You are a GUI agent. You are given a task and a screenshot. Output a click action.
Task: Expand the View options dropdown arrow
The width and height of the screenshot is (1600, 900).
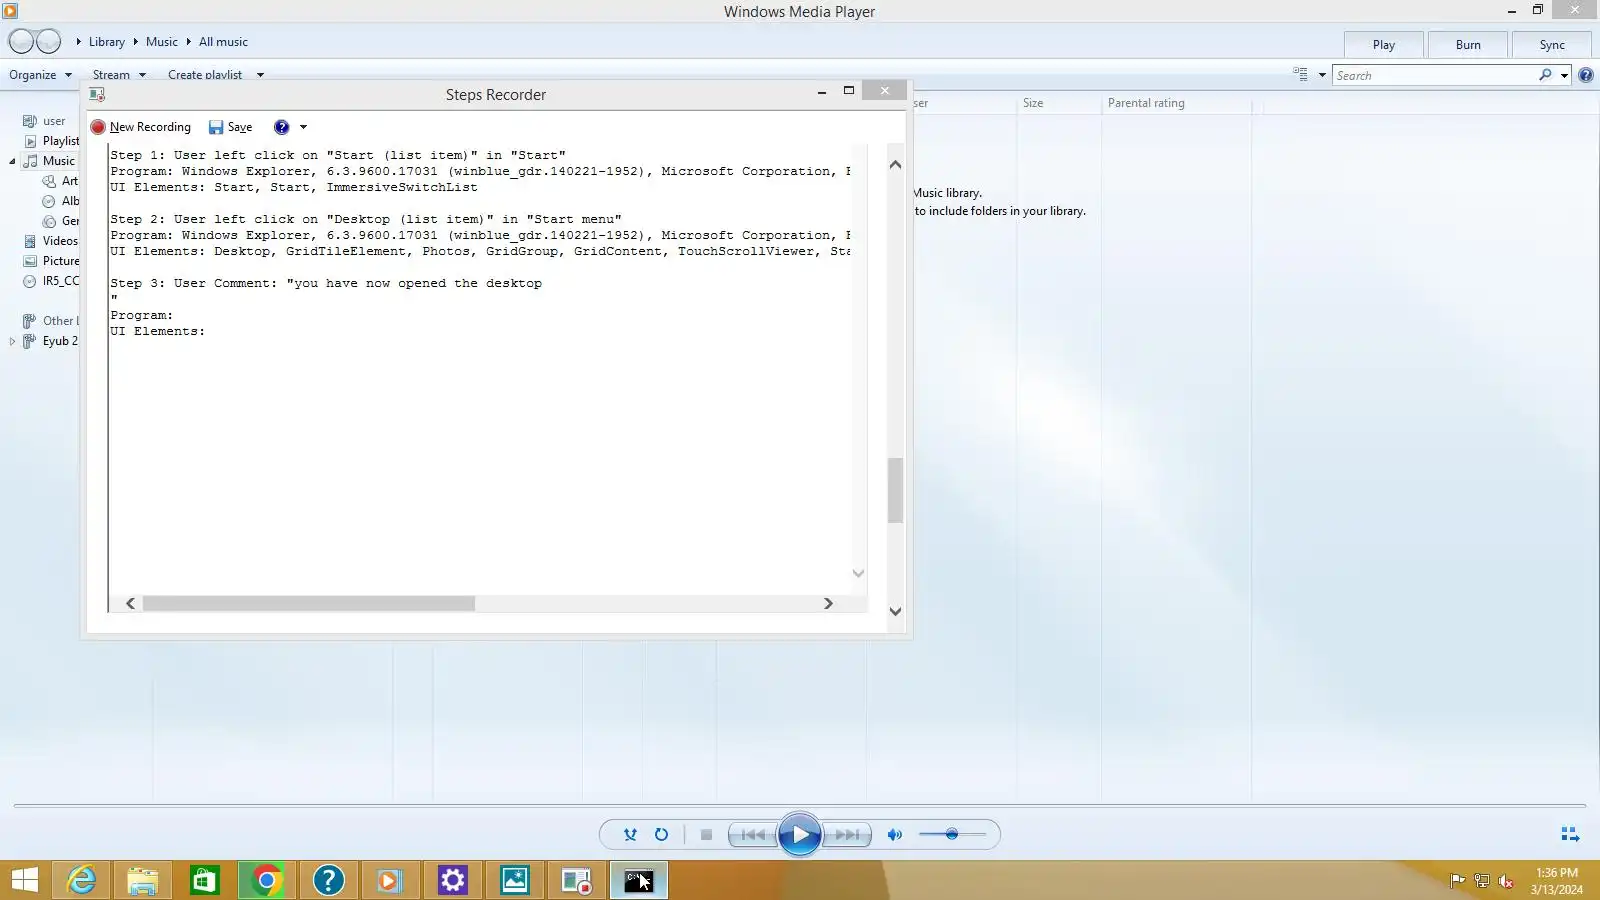click(1322, 75)
